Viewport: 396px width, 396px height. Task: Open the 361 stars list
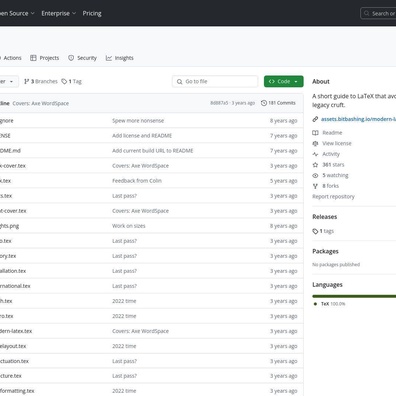tap(333, 165)
